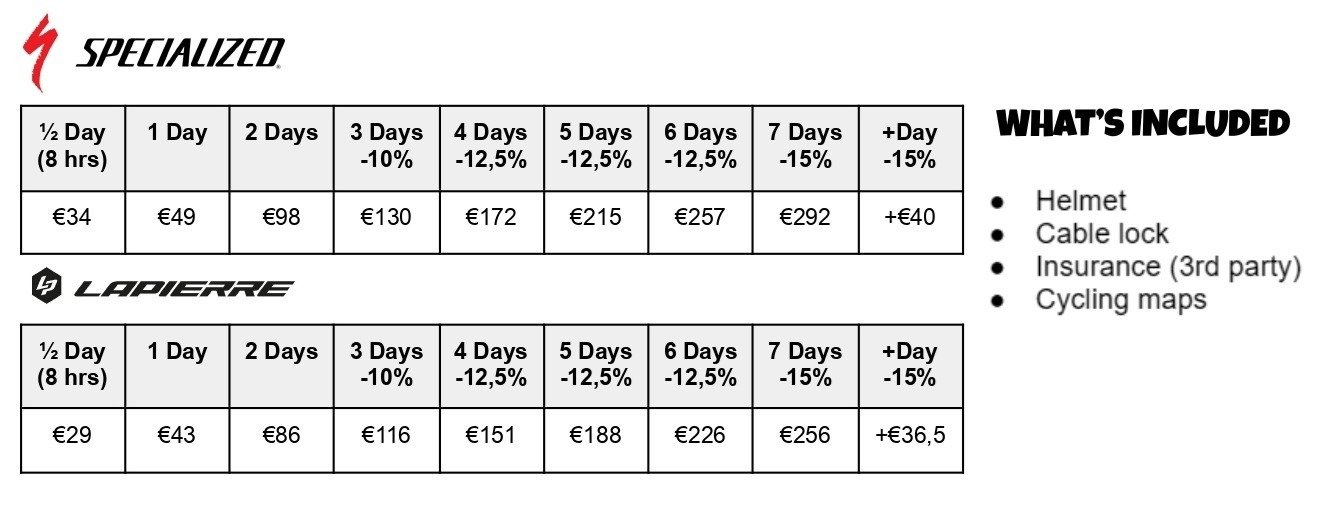Select the Lapierre €43 one-day price
The height and width of the screenshot is (520, 1324).
(x=177, y=435)
